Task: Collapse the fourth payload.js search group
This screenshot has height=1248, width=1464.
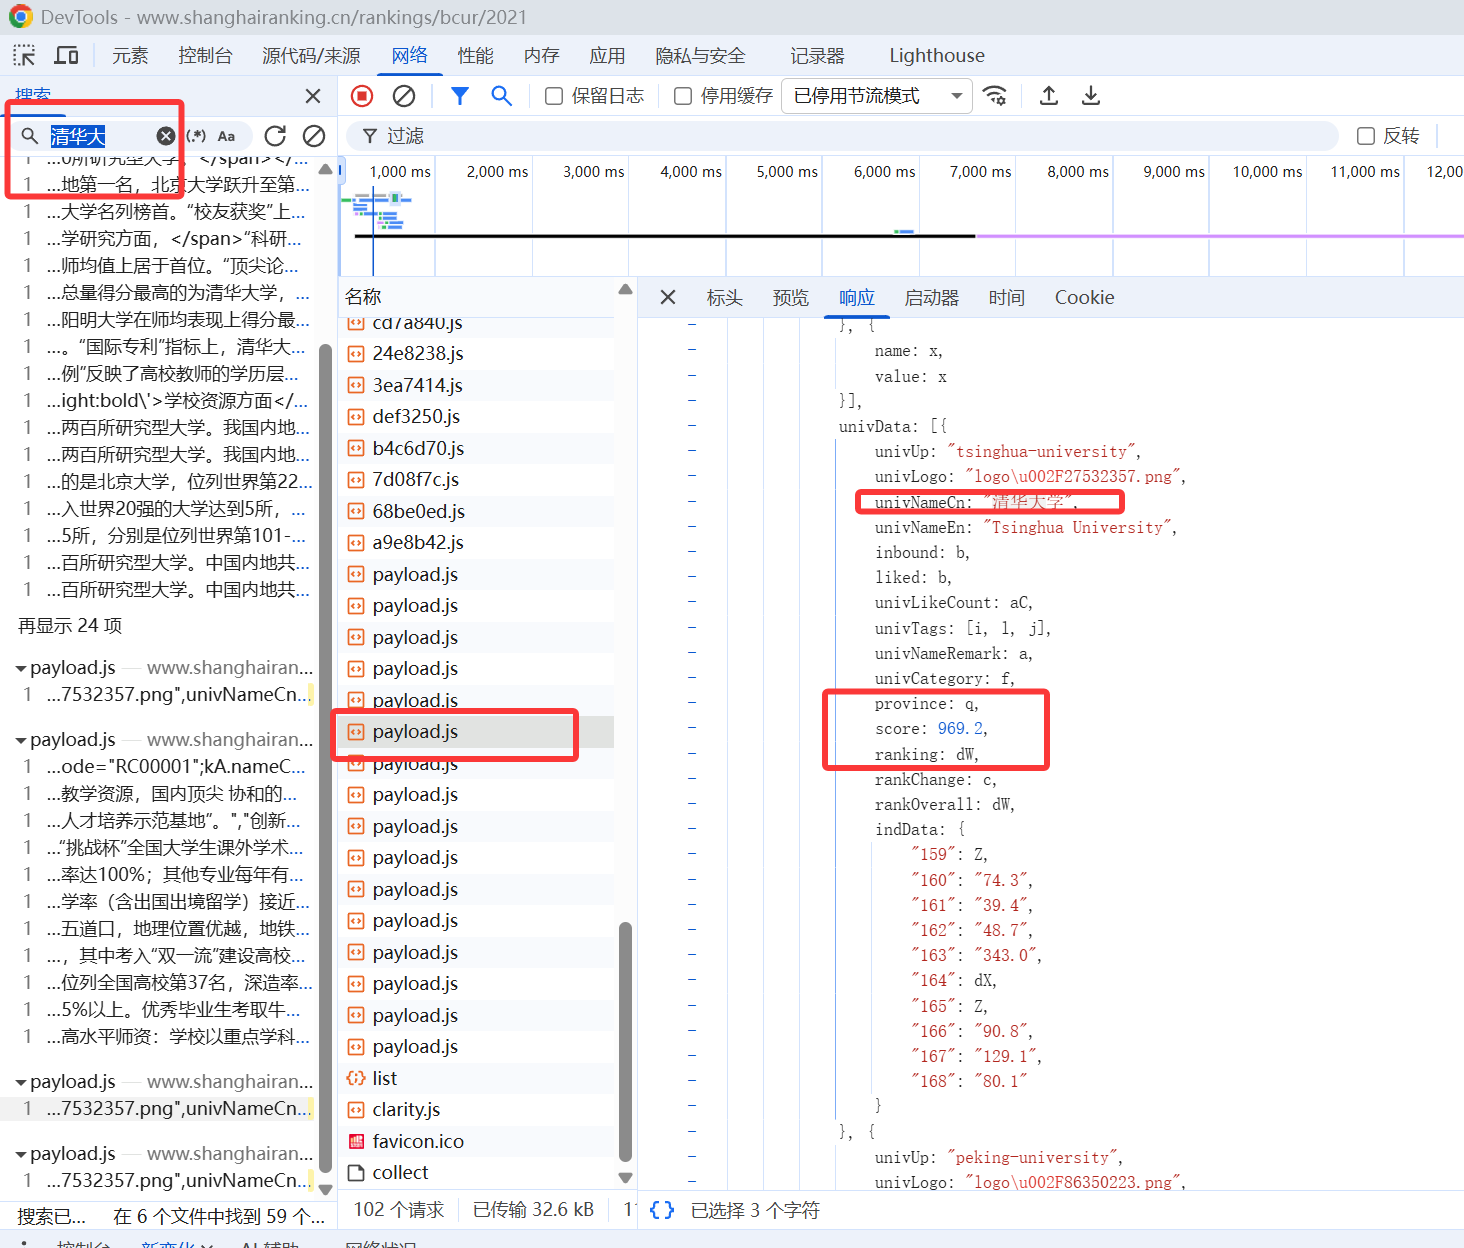Action: pos(21,1154)
